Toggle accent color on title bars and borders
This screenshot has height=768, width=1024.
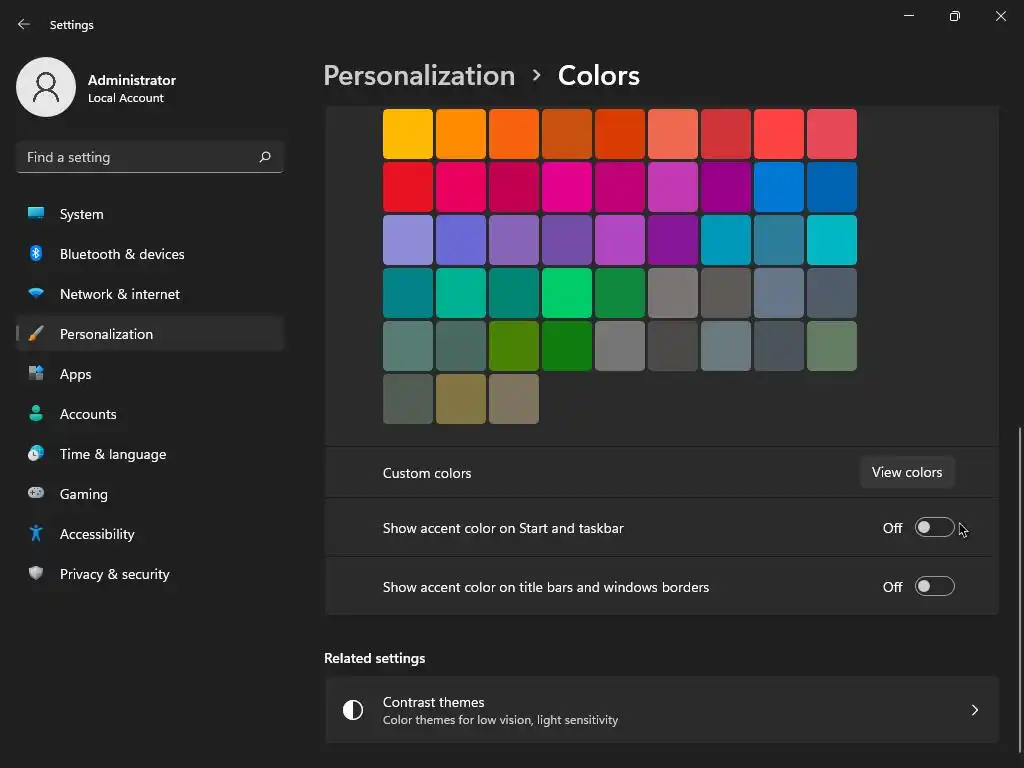(934, 587)
